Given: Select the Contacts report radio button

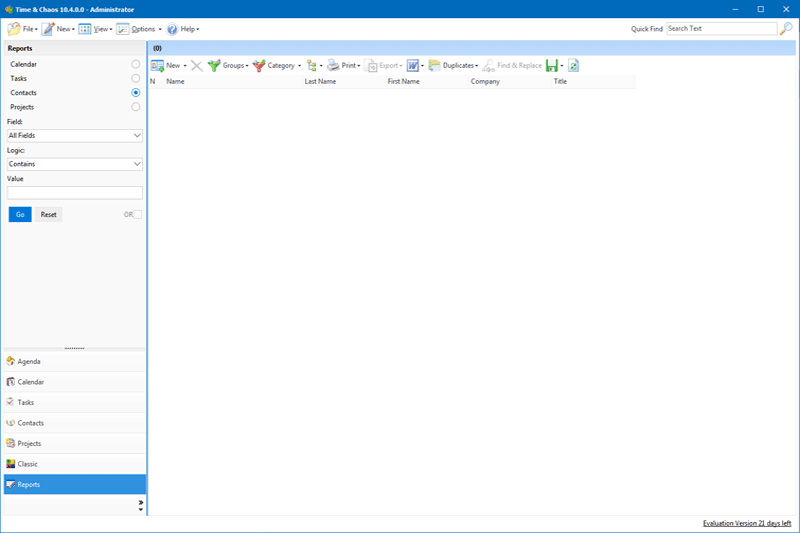Looking at the screenshot, I should tap(135, 92).
